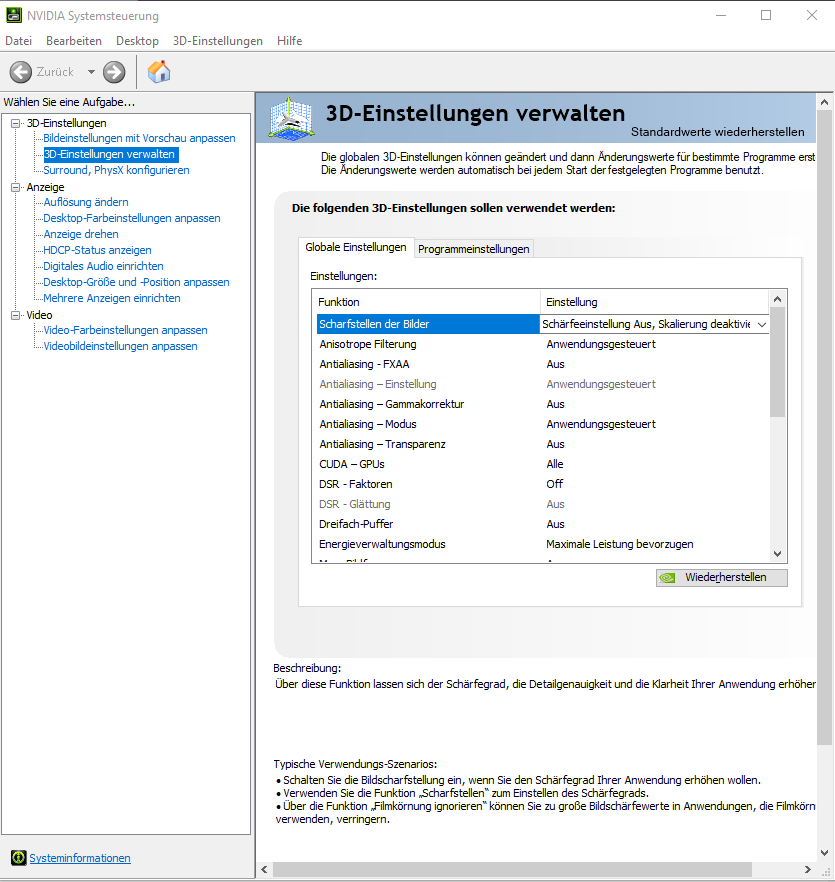
Task: Collapse the 3D-Einstellungen tree node
Action: click(x=16, y=123)
